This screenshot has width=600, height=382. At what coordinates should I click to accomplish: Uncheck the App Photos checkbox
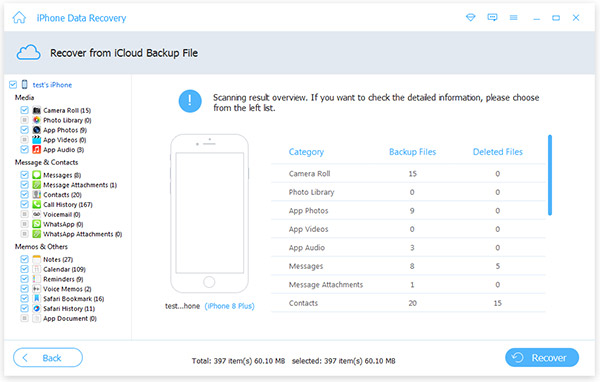[24, 130]
